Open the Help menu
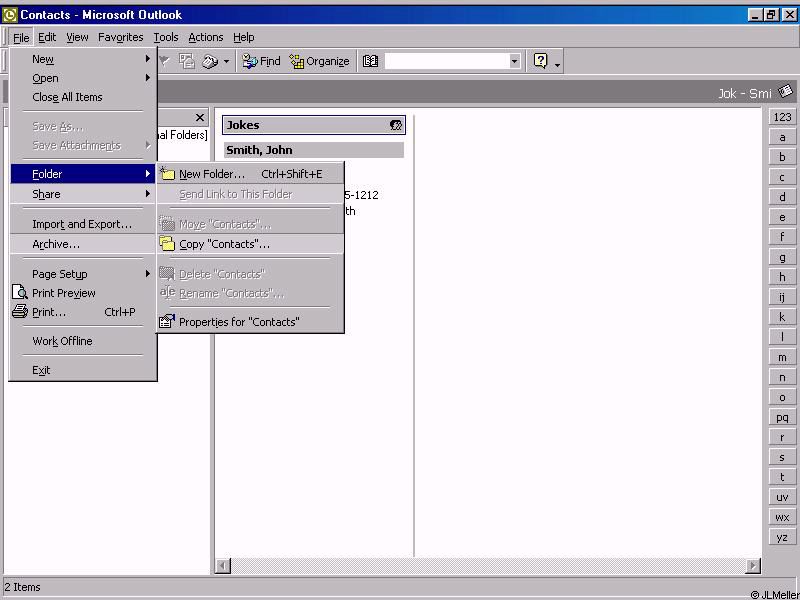 click(243, 37)
